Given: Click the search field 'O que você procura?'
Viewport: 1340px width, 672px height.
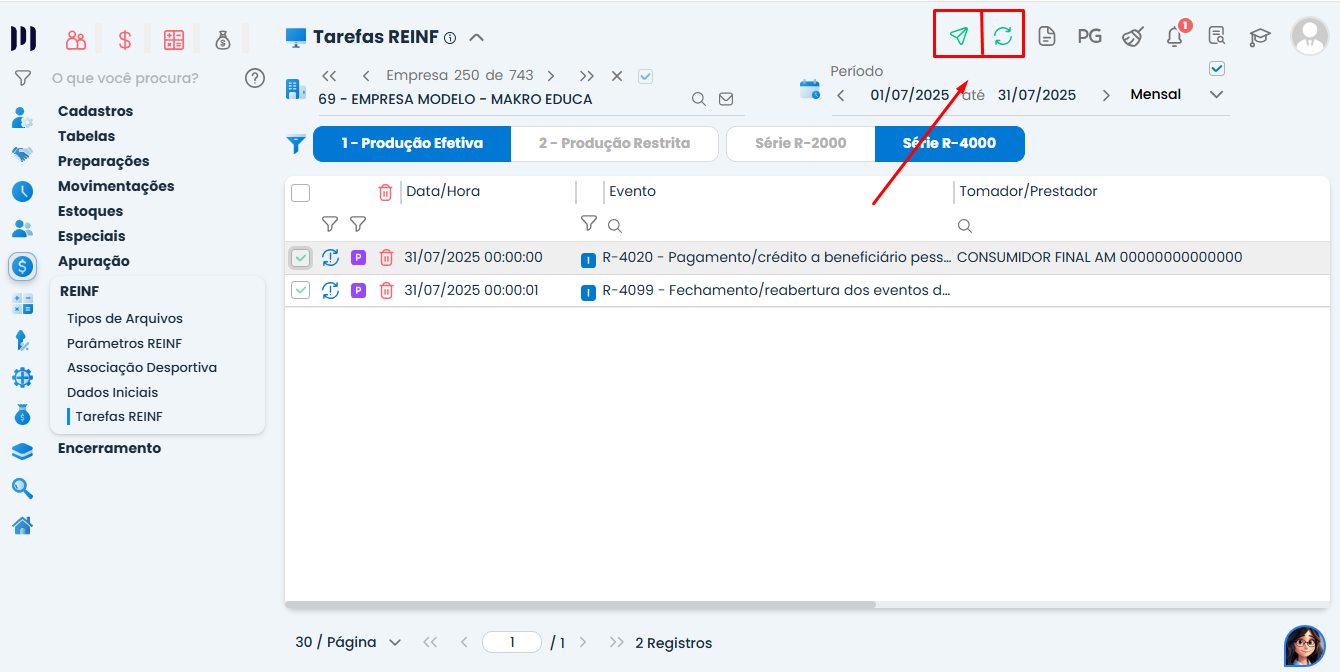Looking at the screenshot, I should 140,78.
